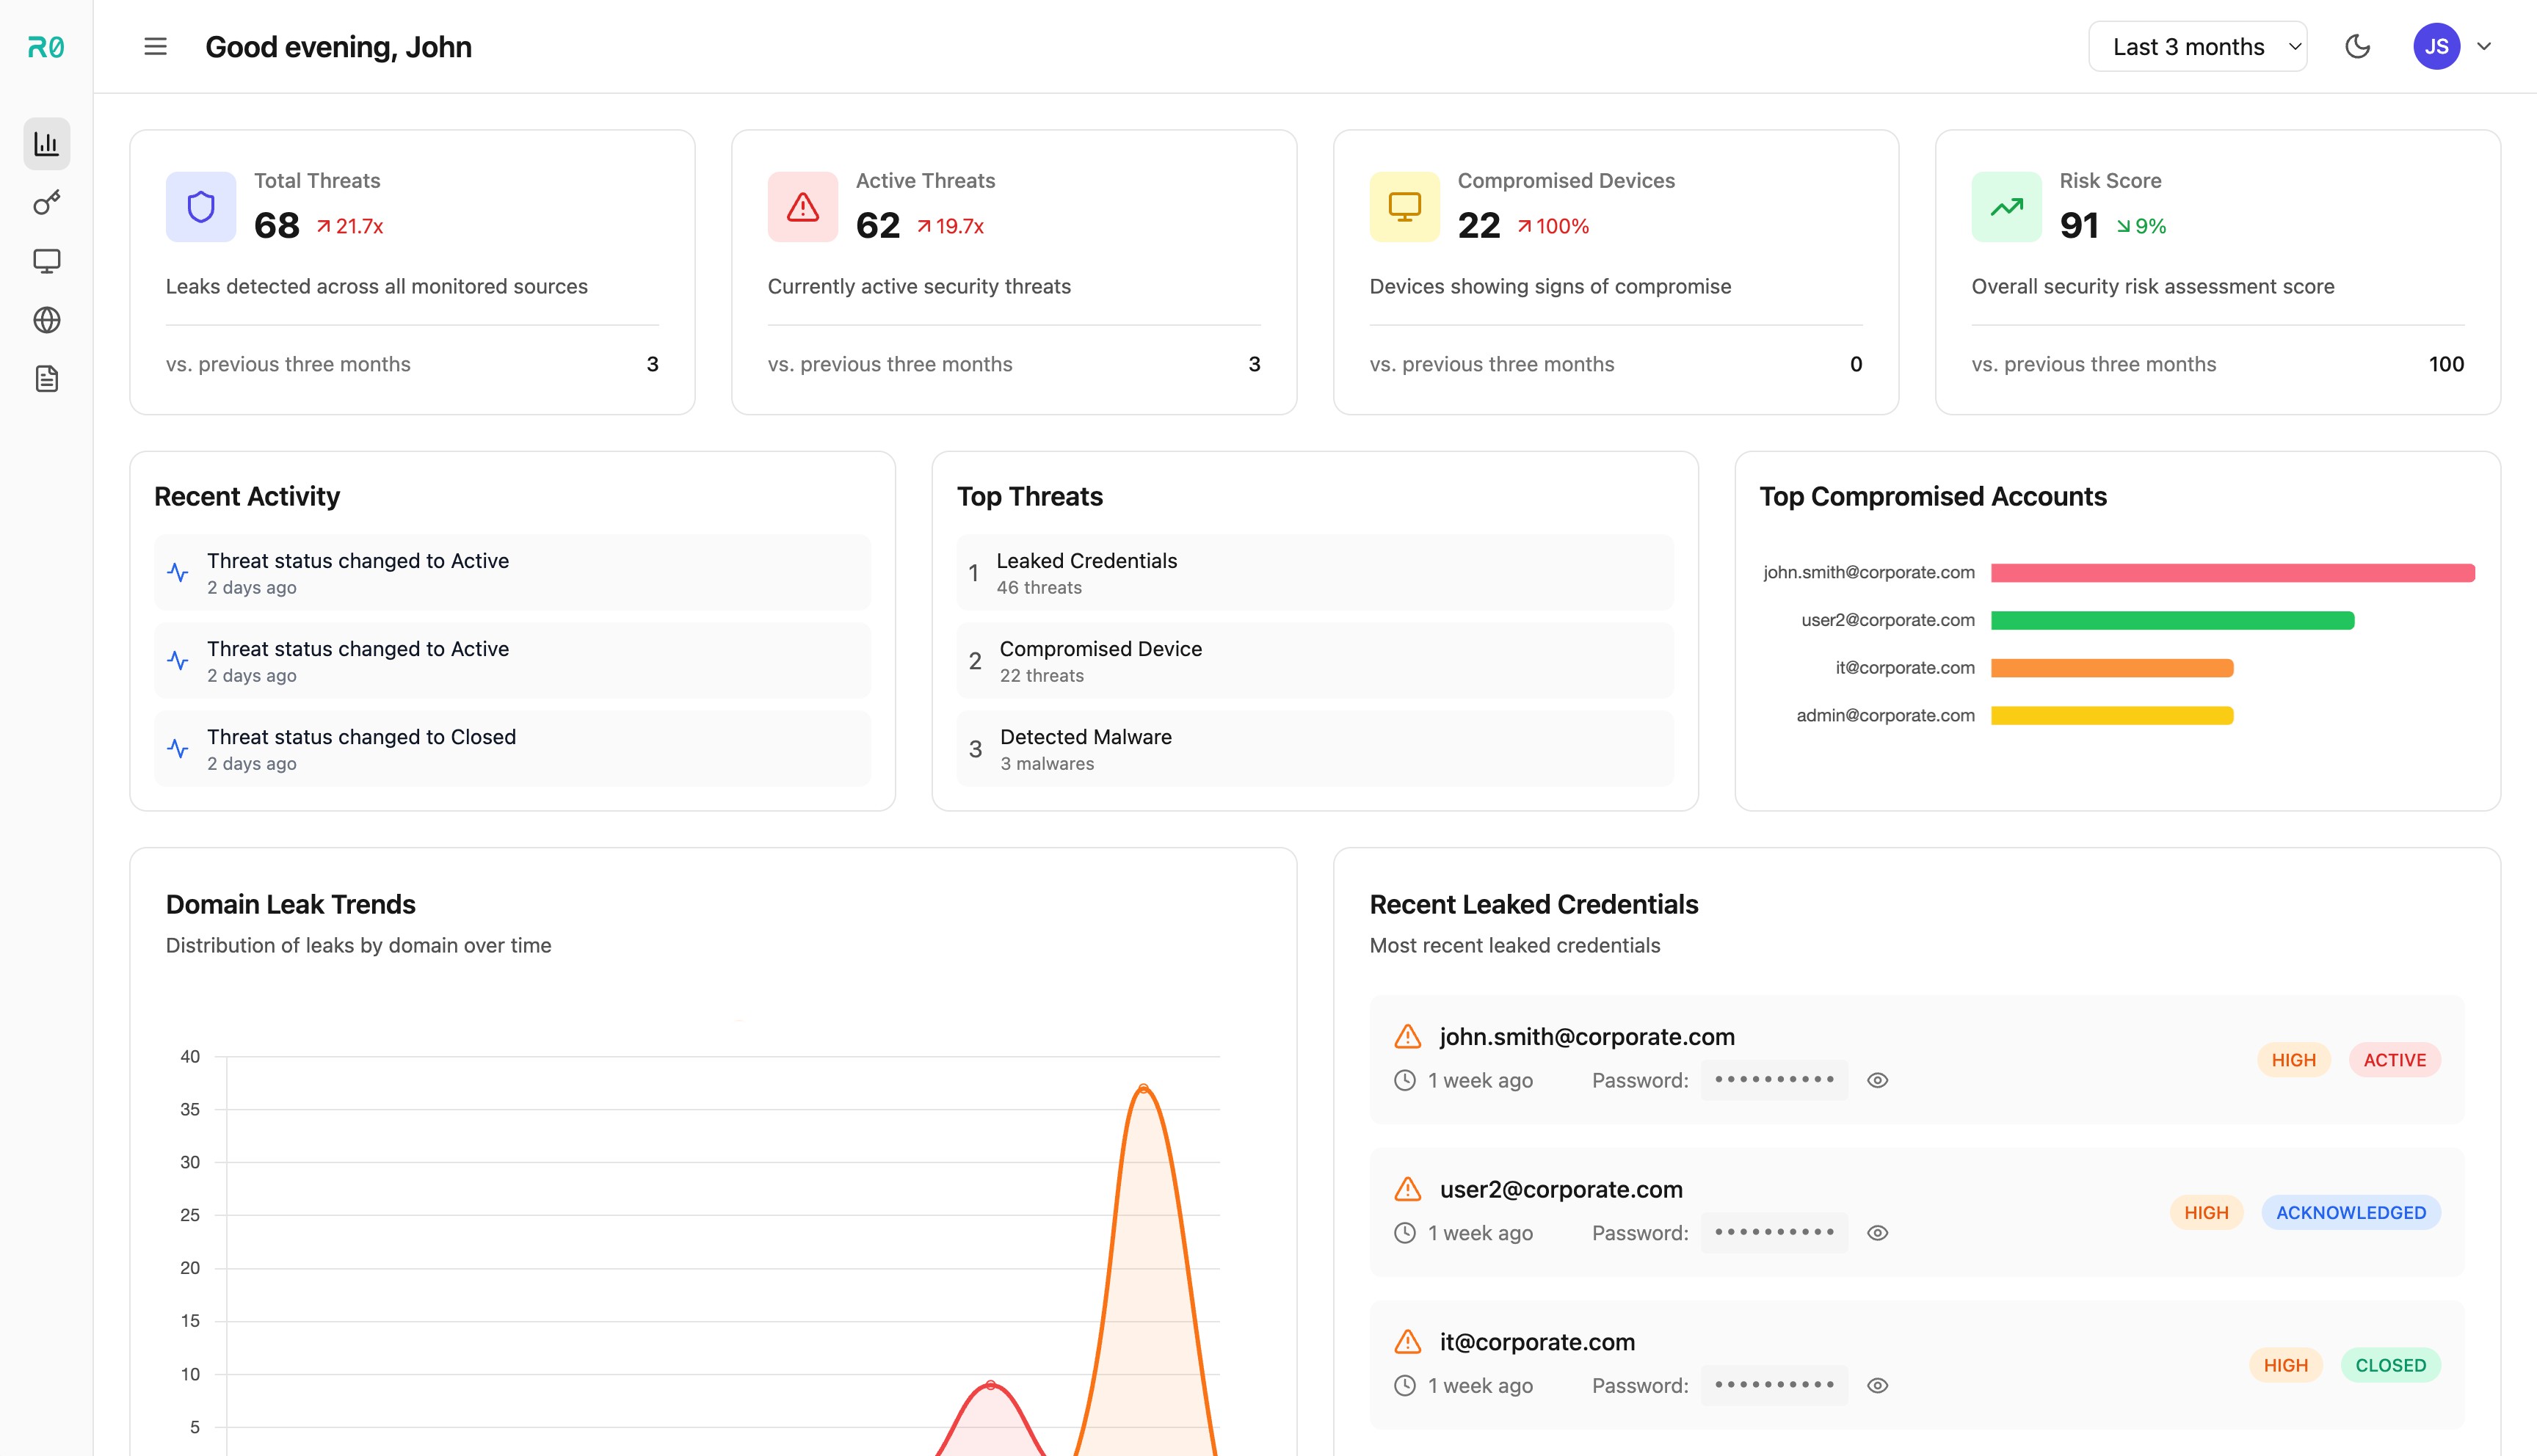Viewport: 2537px width, 1456px height.
Task: Click the Total Threats value 68
Action: pyautogui.click(x=277, y=226)
